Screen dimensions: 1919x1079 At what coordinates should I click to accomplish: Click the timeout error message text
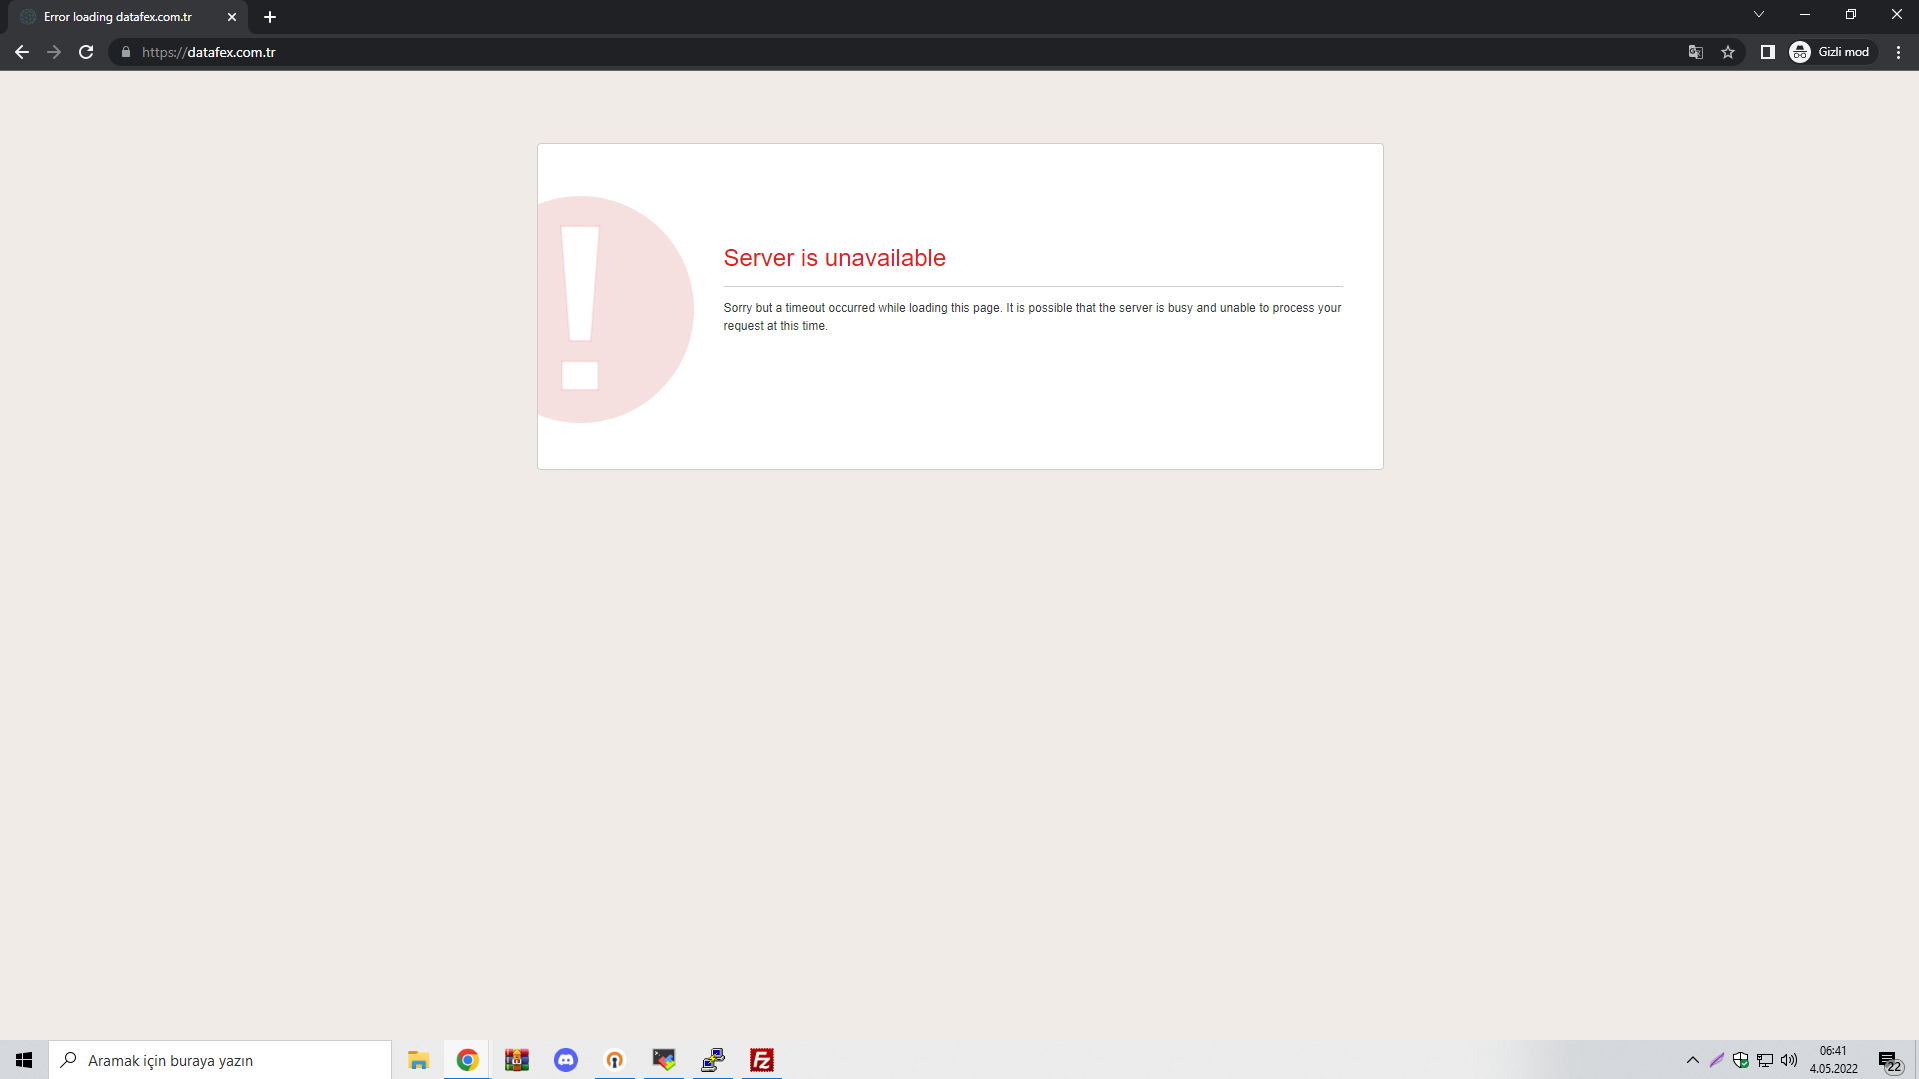1032,317
